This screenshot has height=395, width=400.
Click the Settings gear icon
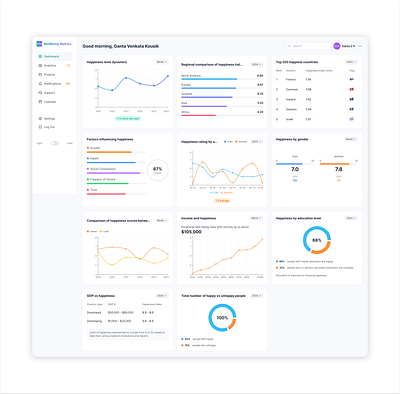click(40, 119)
